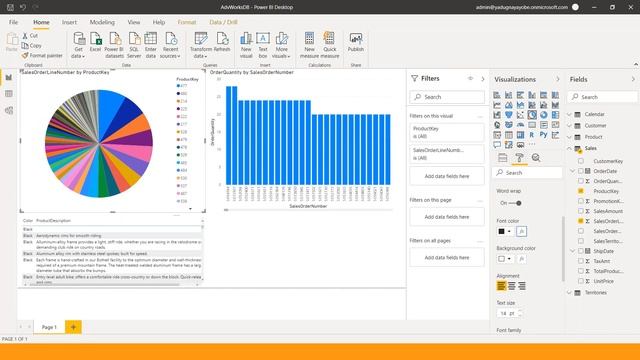The width and height of the screenshot is (640, 360).
Task: Open the Font color picker
Action: click(x=505, y=231)
